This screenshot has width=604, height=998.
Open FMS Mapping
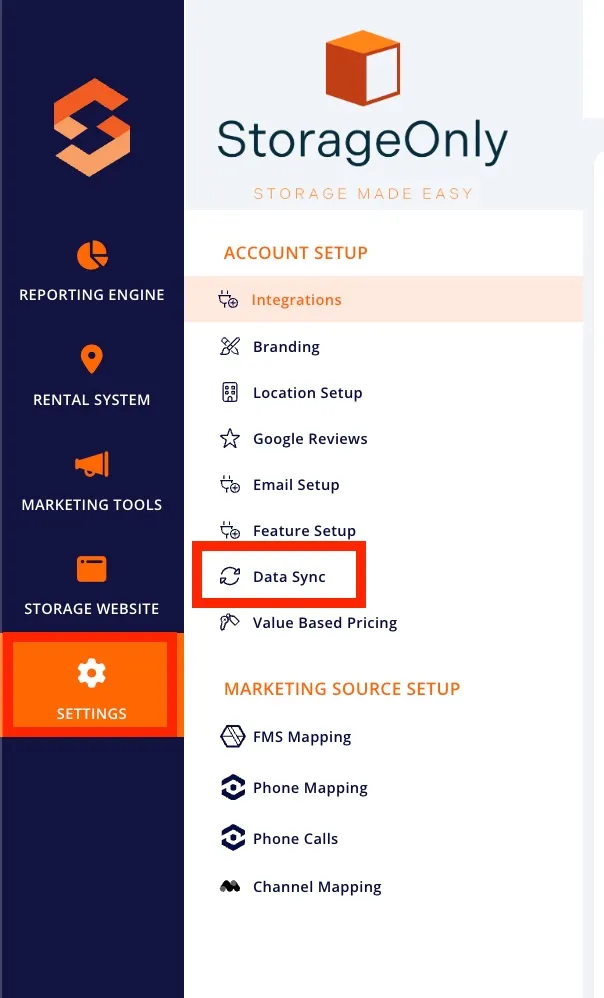pyautogui.click(x=302, y=737)
